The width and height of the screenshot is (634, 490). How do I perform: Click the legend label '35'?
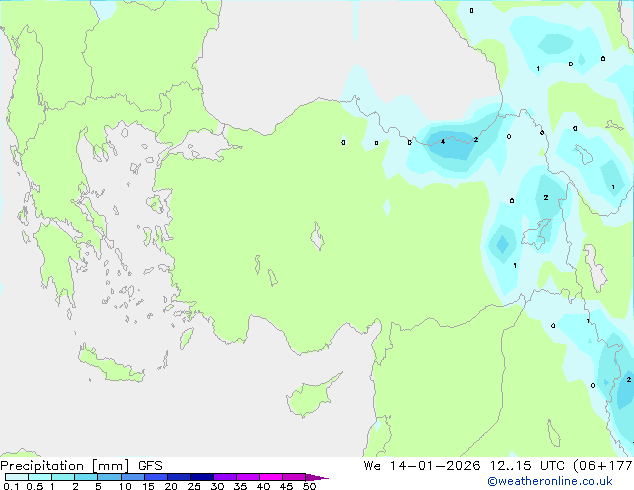240,486
